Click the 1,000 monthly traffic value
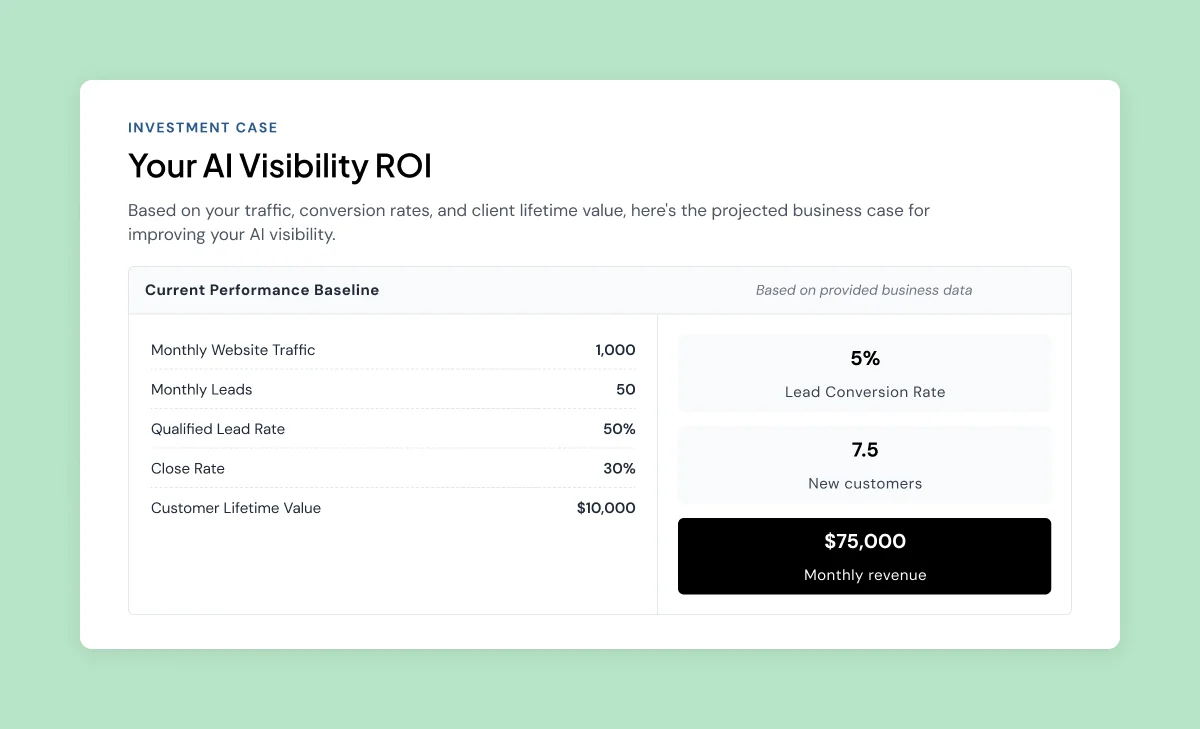The image size is (1200, 729). 615,350
